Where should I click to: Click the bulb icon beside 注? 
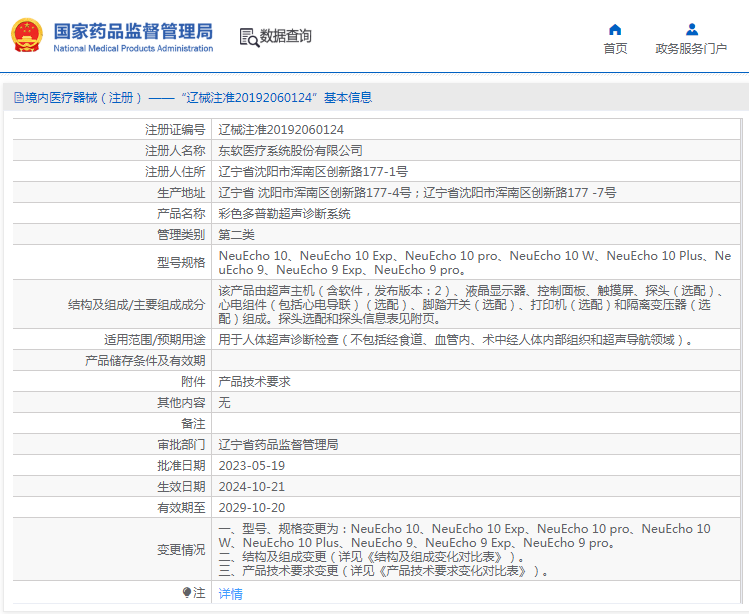point(187,592)
